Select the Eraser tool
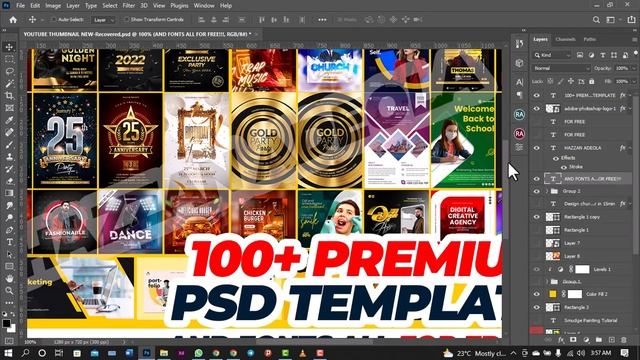This screenshot has width=640, height=360. coord(9,181)
